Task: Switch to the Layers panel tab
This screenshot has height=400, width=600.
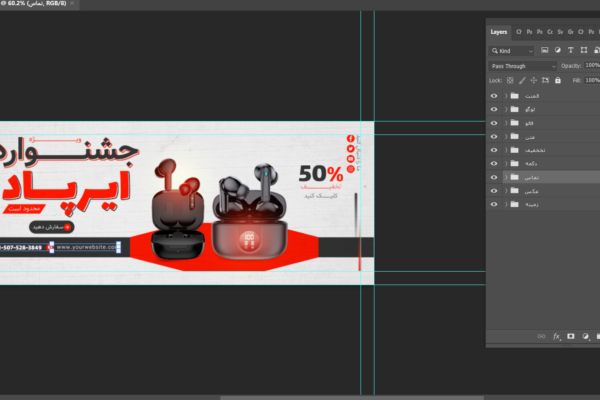Action: pos(500,32)
